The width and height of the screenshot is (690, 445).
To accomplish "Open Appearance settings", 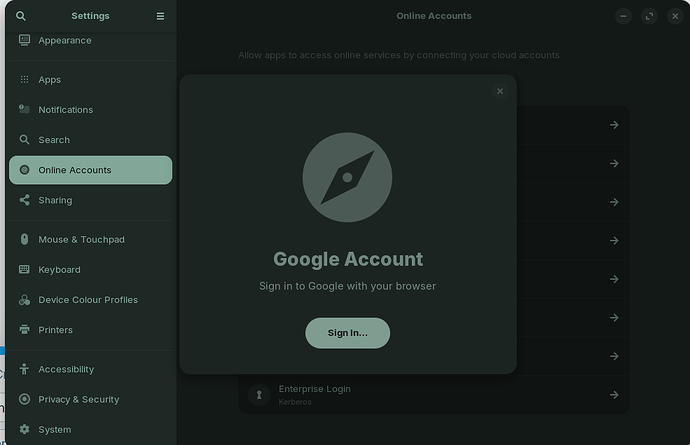I will [x=91, y=40].
